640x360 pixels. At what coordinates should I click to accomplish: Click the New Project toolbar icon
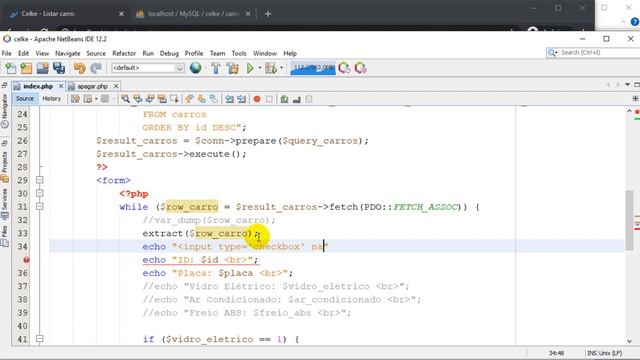(26, 68)
